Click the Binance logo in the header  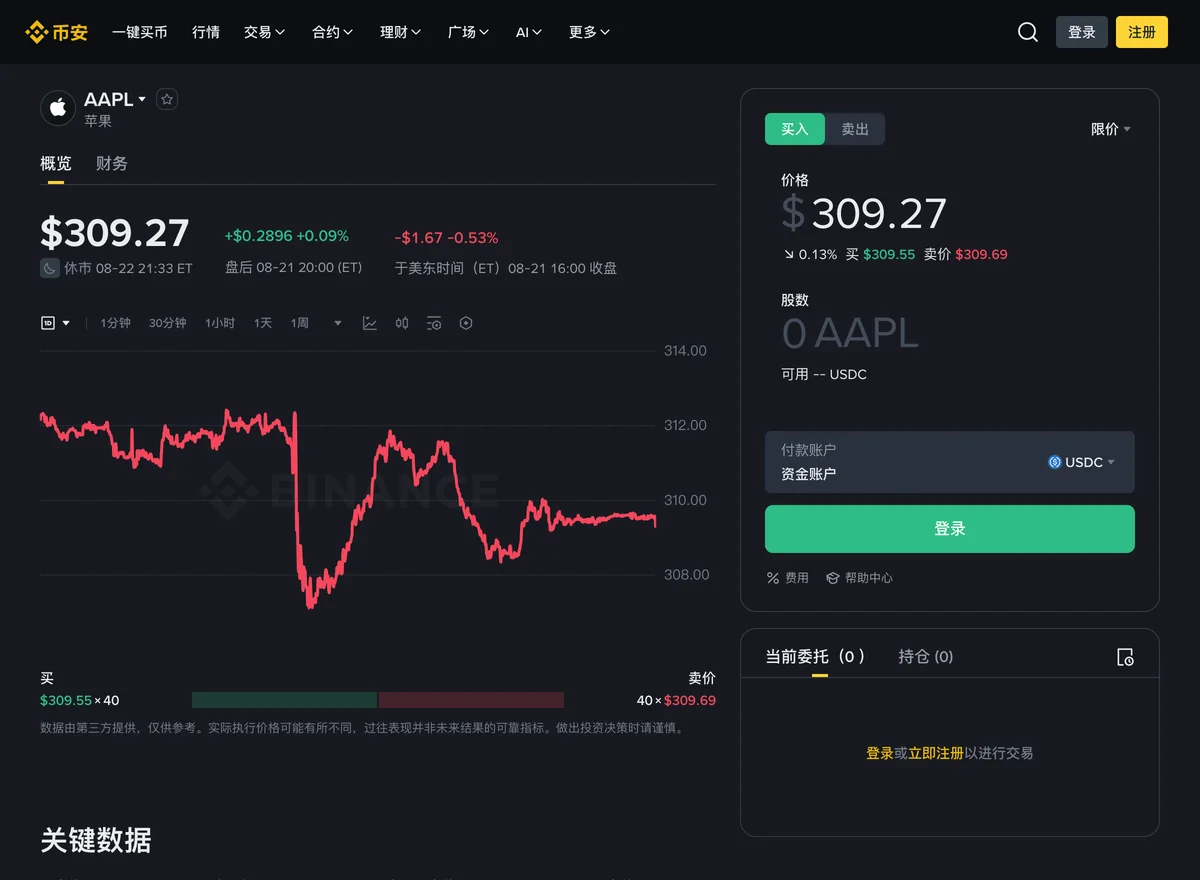point(56,32)
